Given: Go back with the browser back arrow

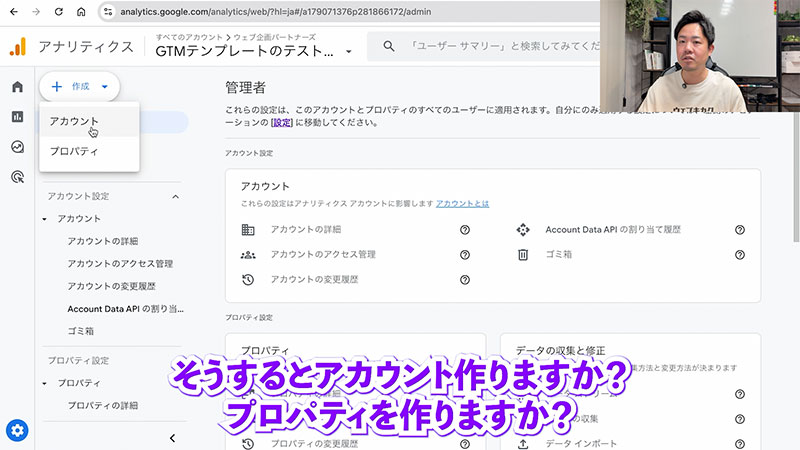Looking at the screenshot, I should (14, 11).
